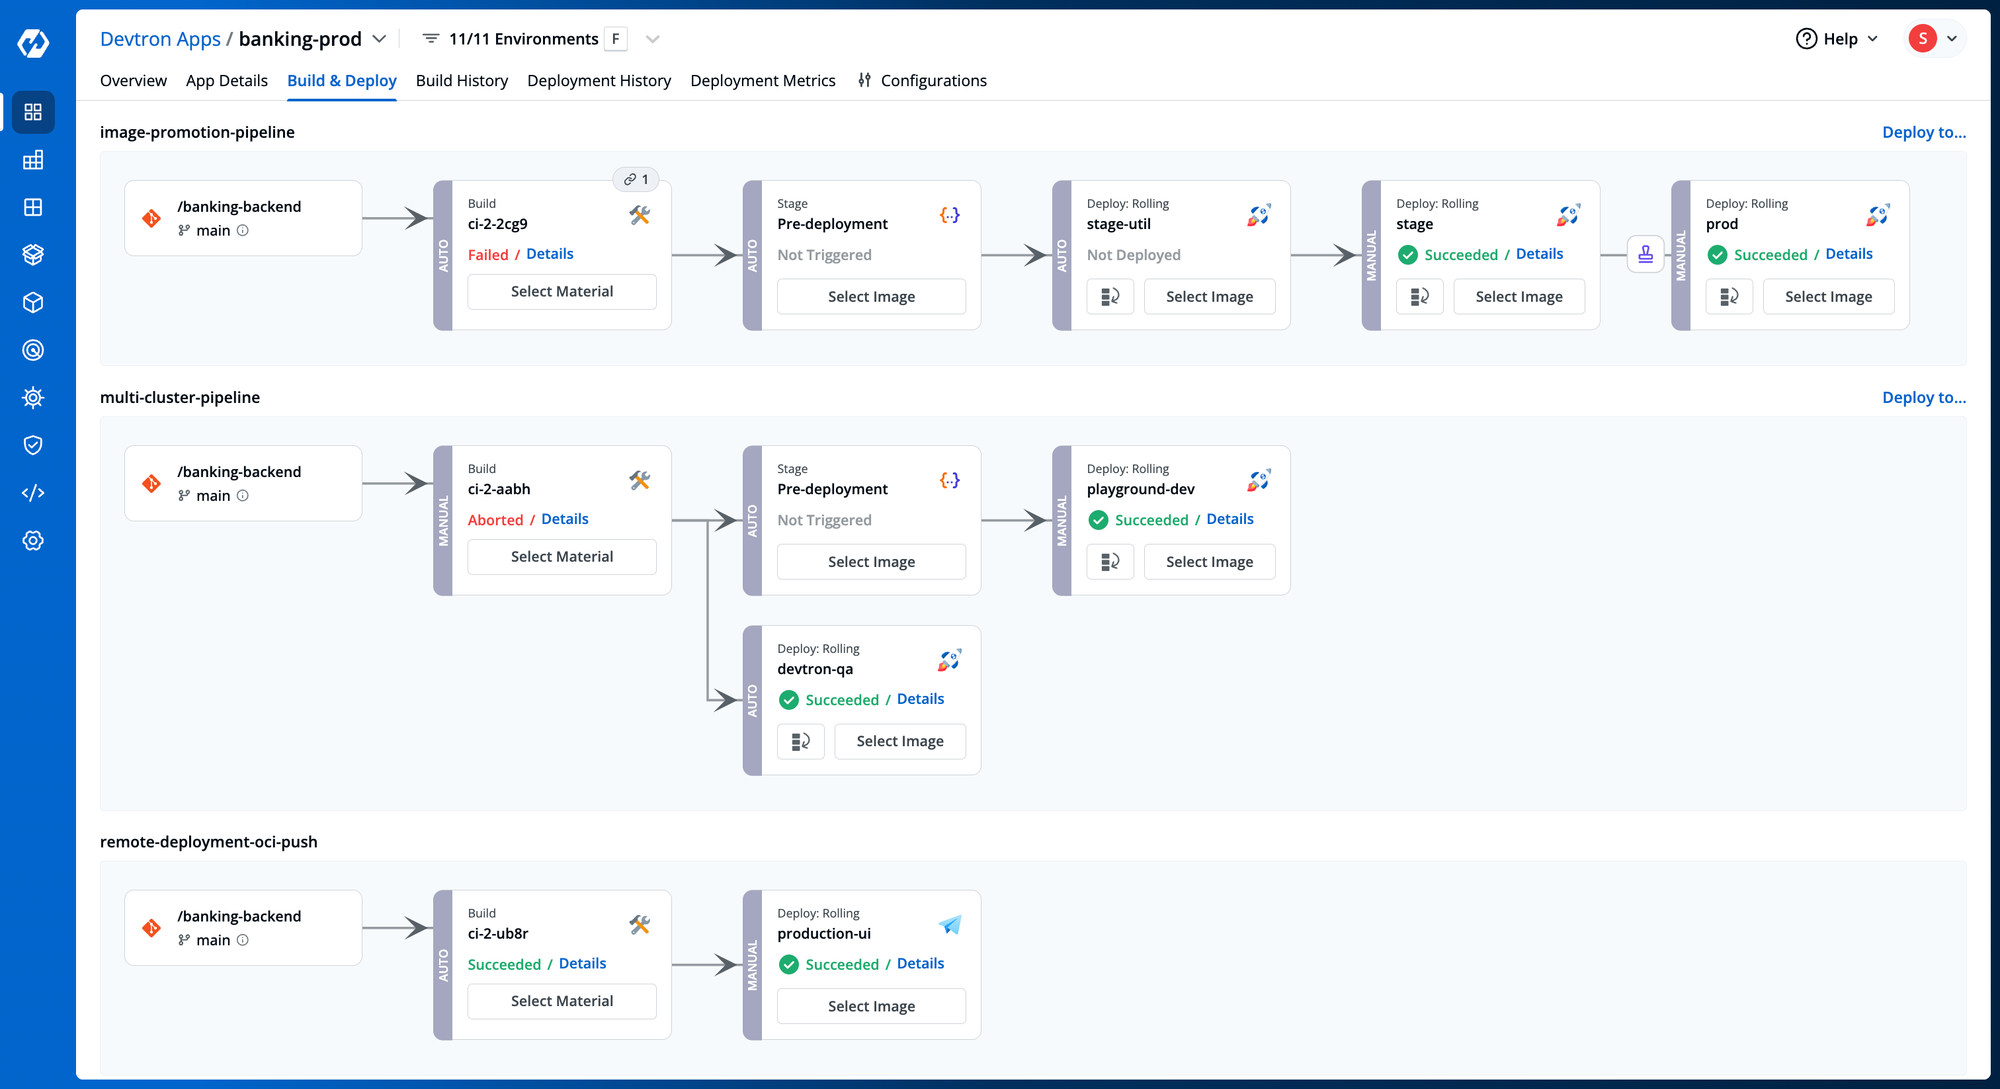Click Select Image on production-ui node
The image size is (2000, 1089).
tap(872, 1007)
